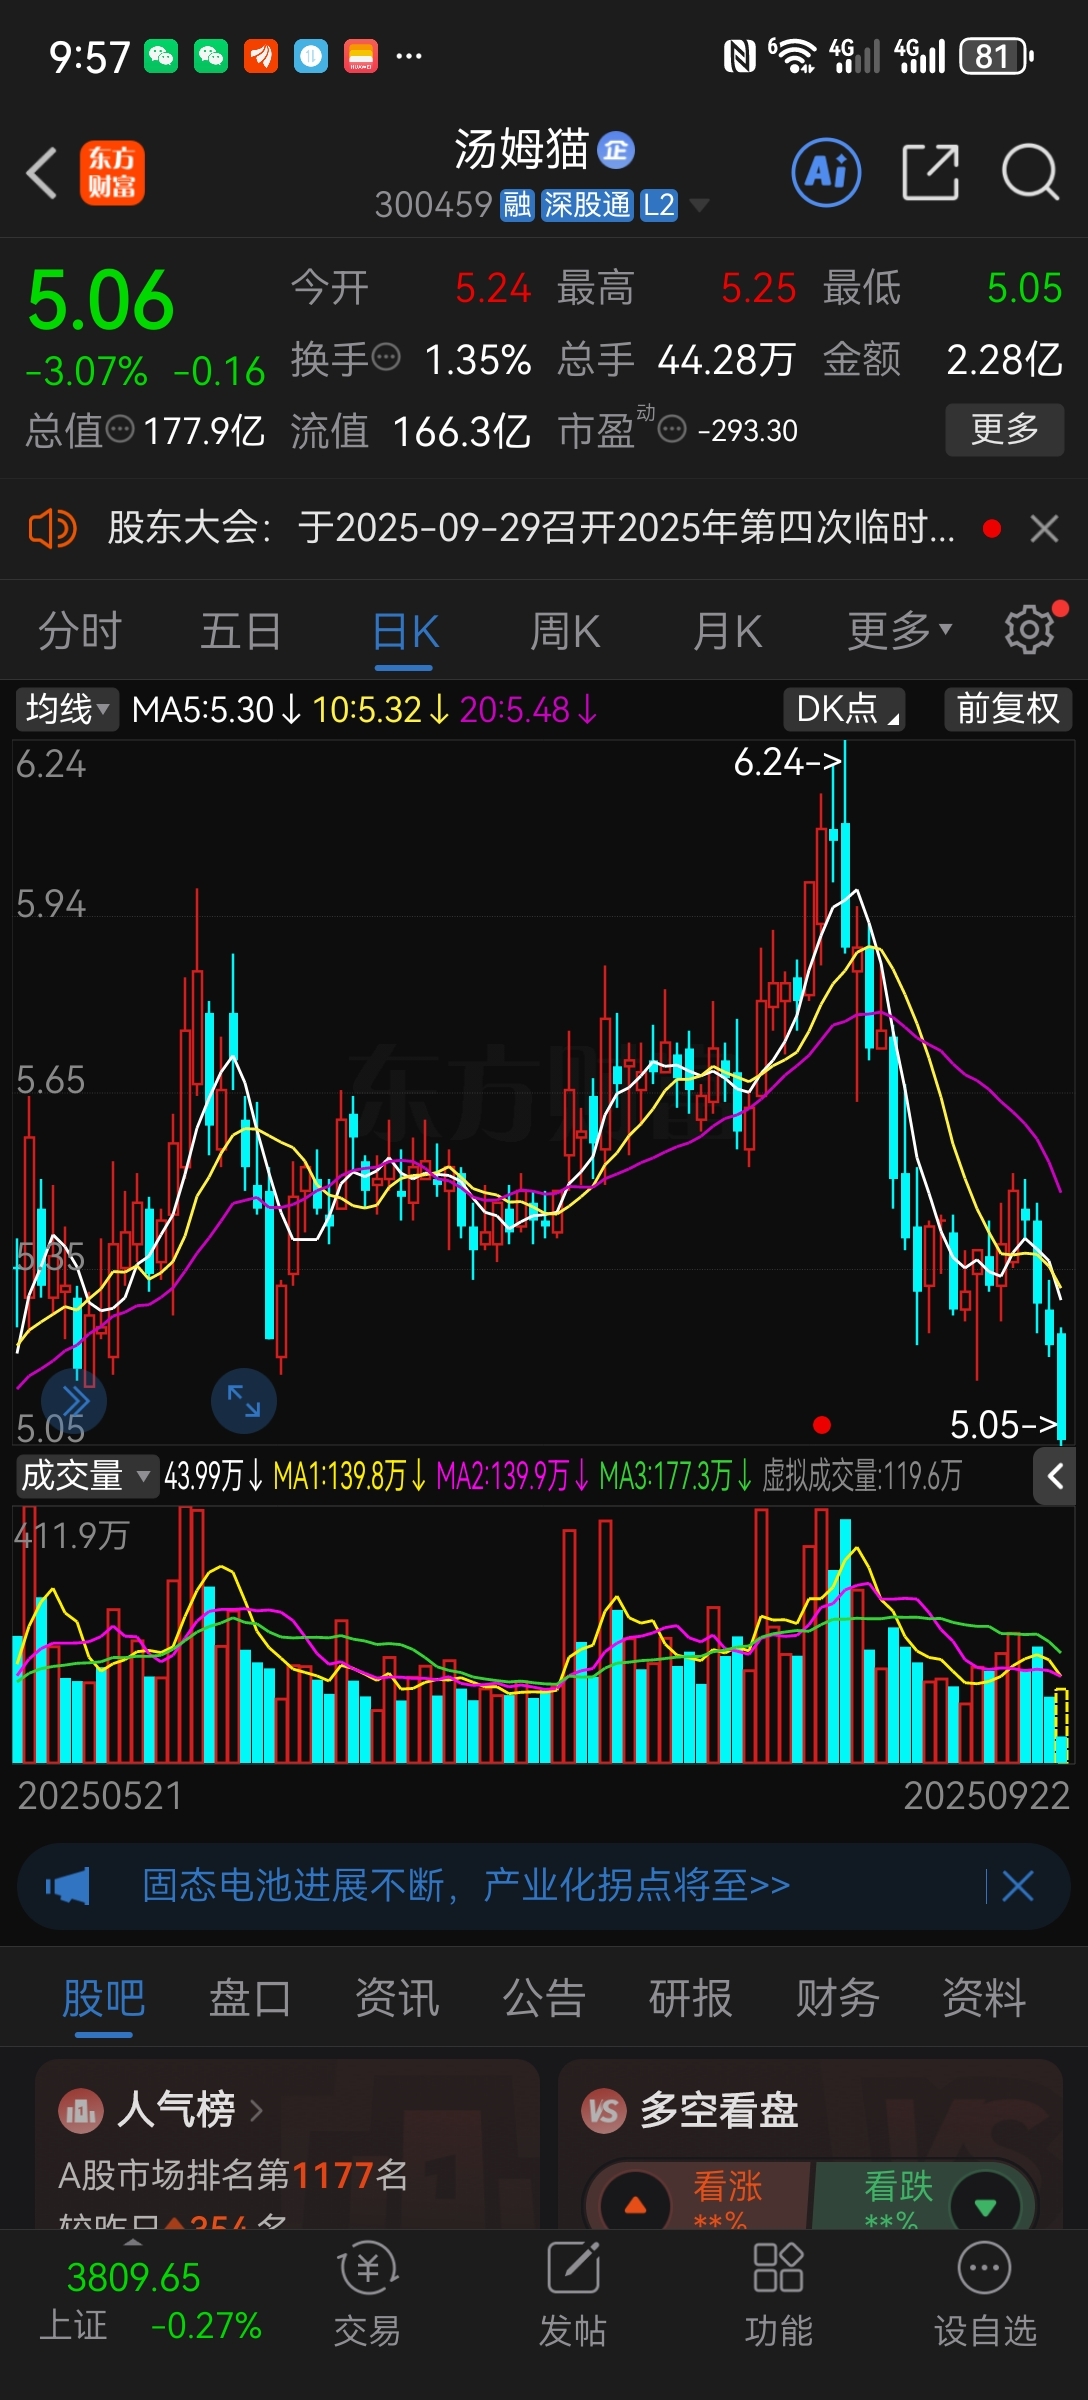Viewport: 1088px width, 2400px height.
Task: Tap the 更多 quote details button
Action: pos(1005,430)
